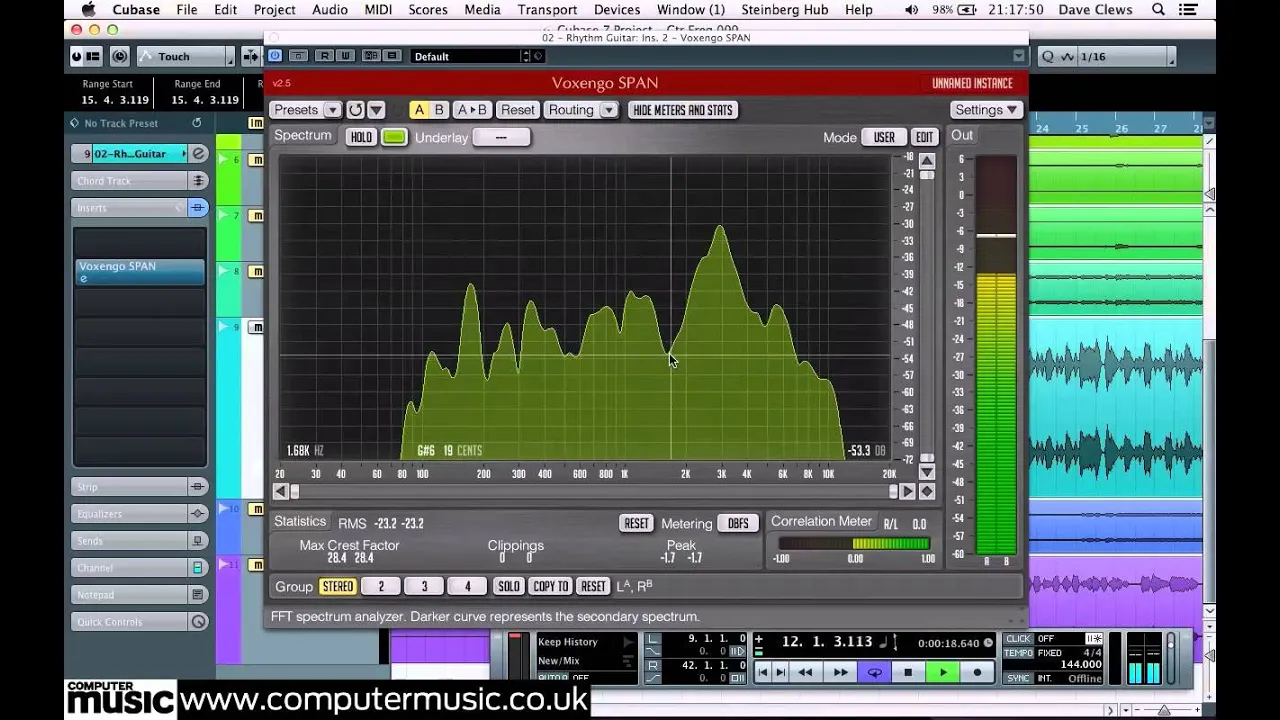Open the Settings menu in SPAN
This screenshot has width=1280, height=720.
(985, 110)
